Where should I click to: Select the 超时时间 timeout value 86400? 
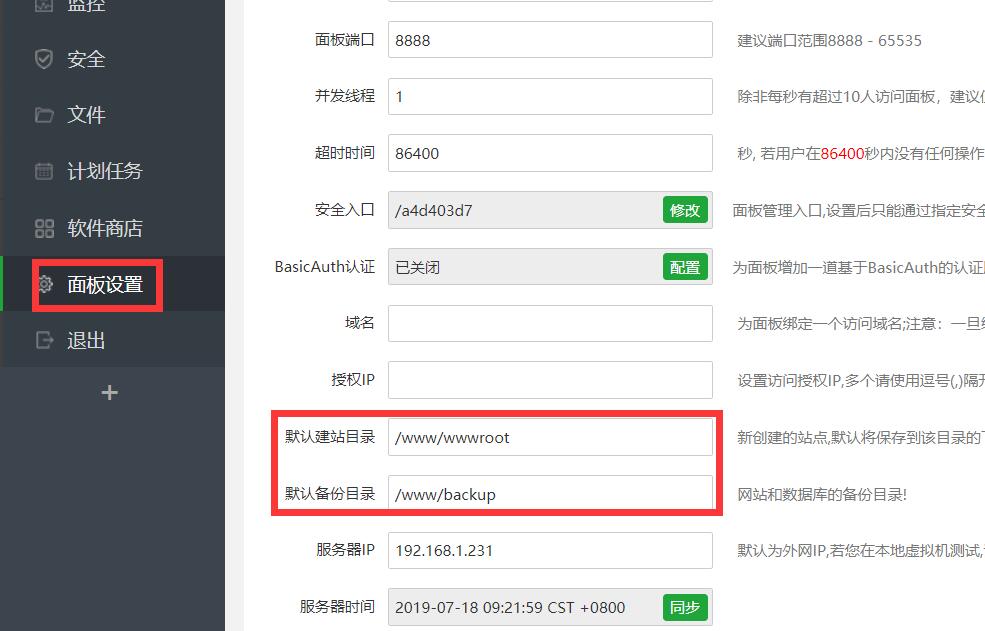[550, 153]
